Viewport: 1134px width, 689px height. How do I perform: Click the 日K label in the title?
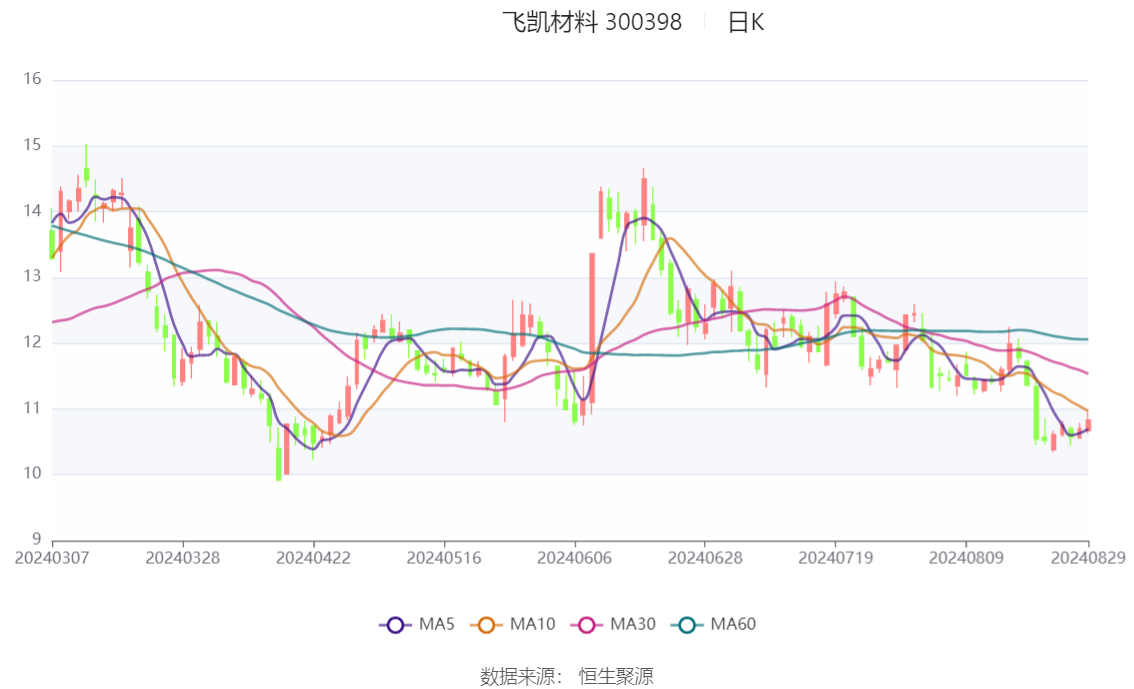pyautogui.click(x=746, y=22)
